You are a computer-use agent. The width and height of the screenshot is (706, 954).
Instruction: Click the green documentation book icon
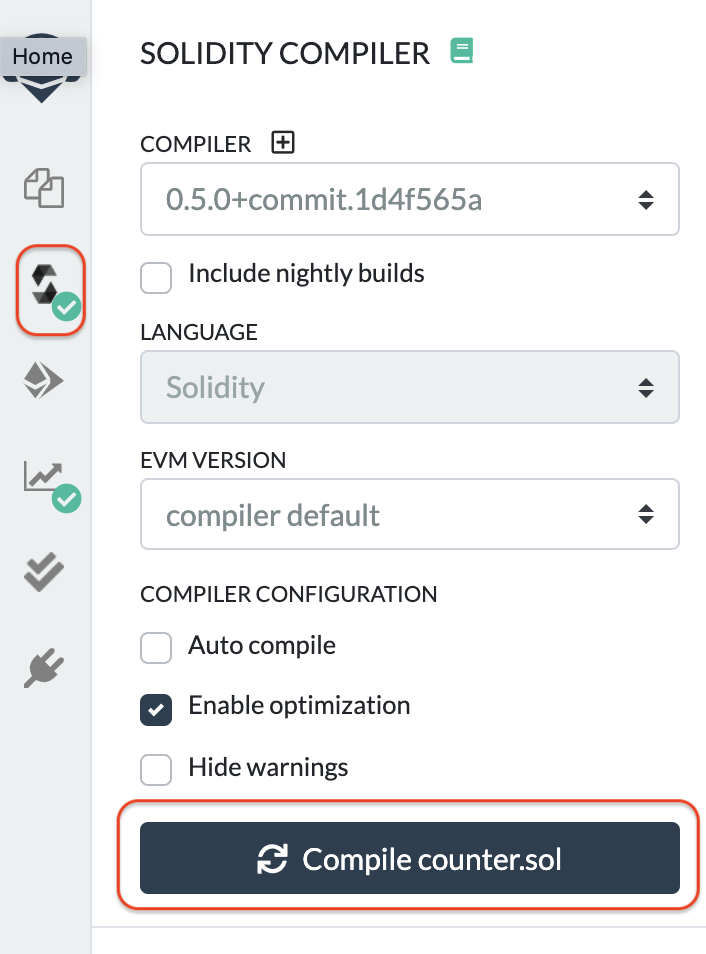pos(461,51)
